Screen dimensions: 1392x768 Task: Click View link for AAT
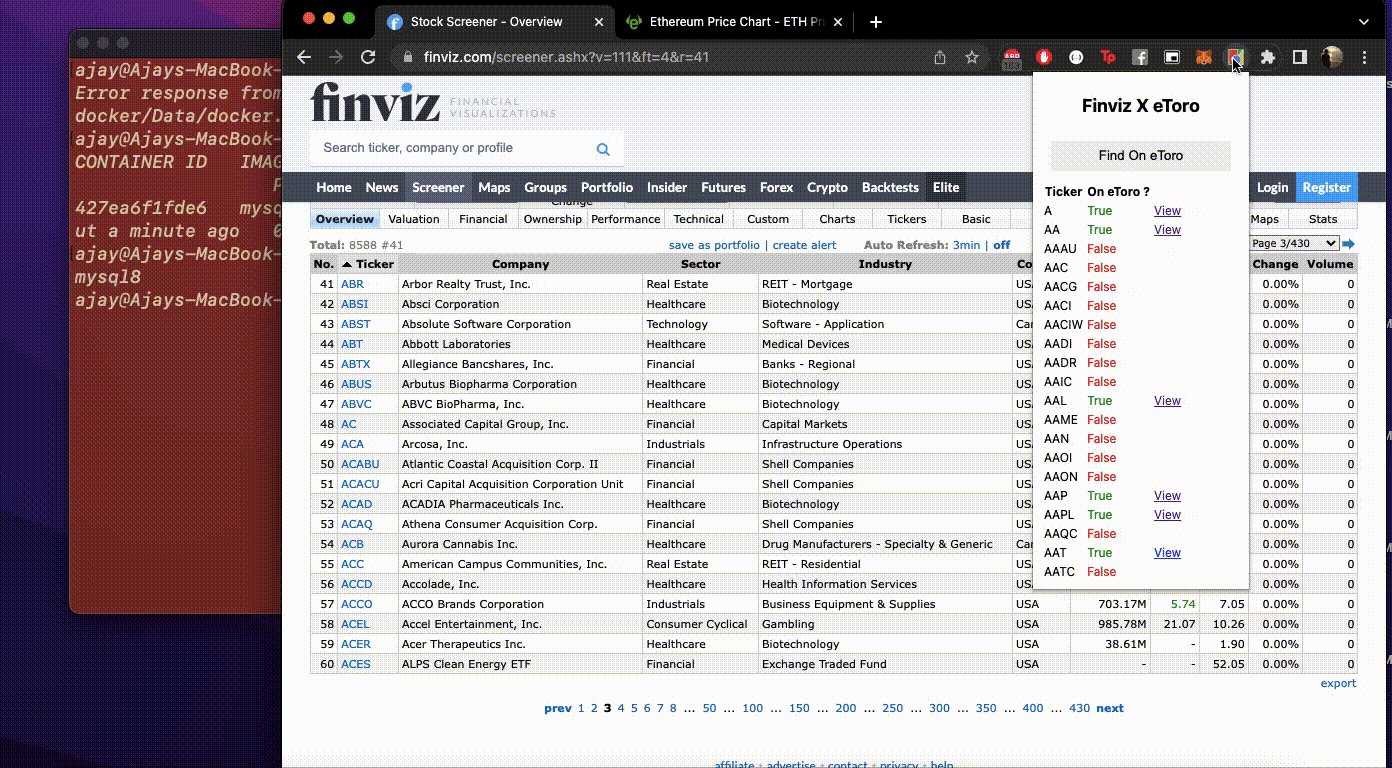click(1167, 553)
